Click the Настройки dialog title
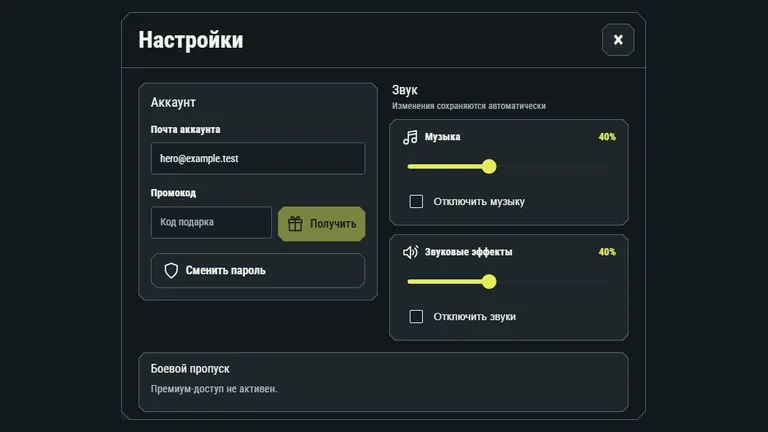The width and height of the screenshot is (768, 432). click(x=191, y=40)
